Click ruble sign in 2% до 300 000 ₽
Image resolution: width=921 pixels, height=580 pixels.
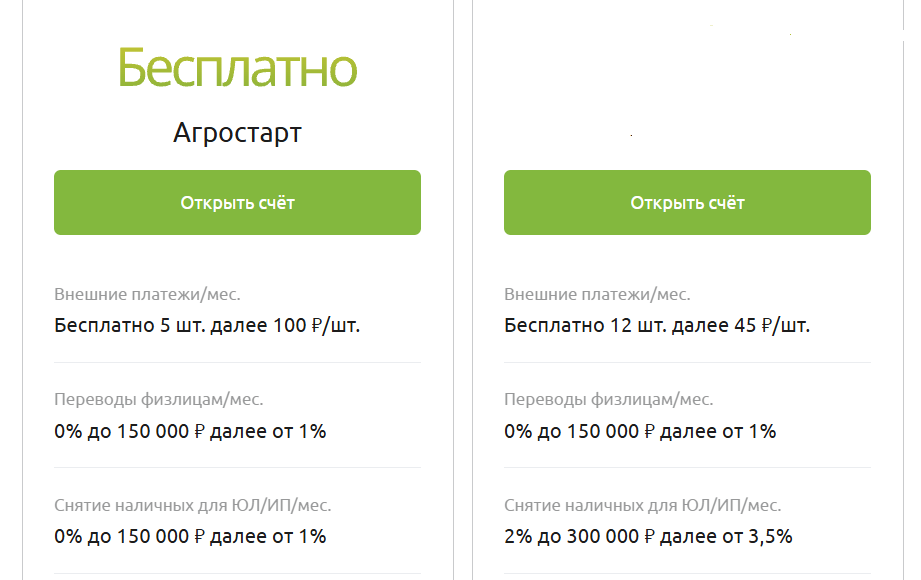coord(649,537)
